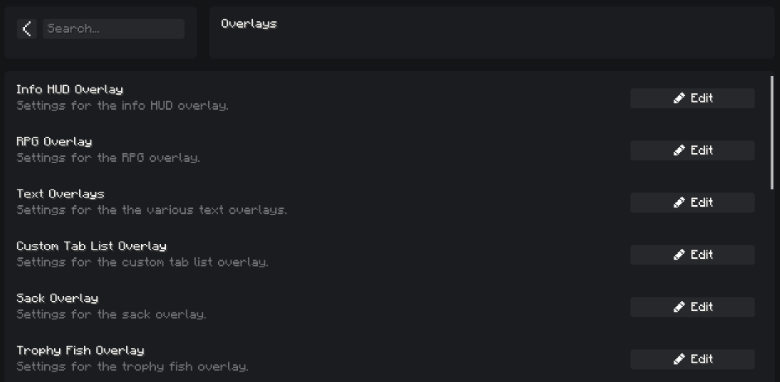Screen dimensions: 780x382
Task: Edit the RPG Overlay settings
Action: coord(692,150)
